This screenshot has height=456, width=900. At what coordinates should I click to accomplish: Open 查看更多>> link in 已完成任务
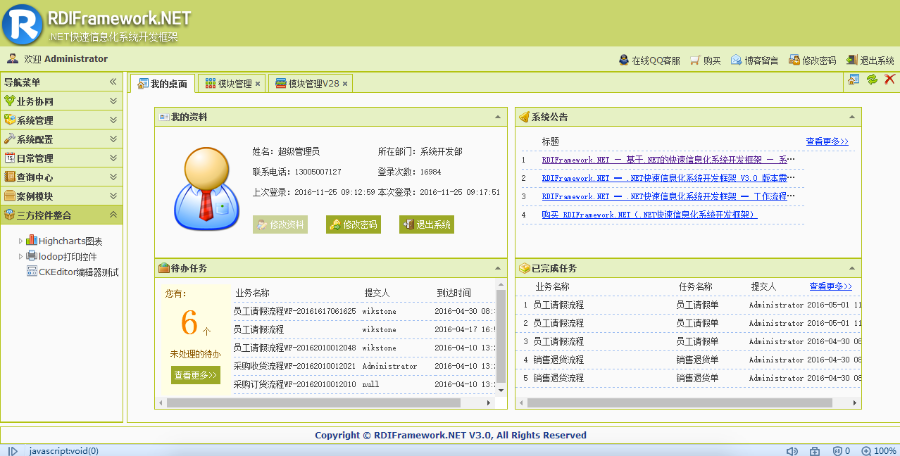(831, 286)
